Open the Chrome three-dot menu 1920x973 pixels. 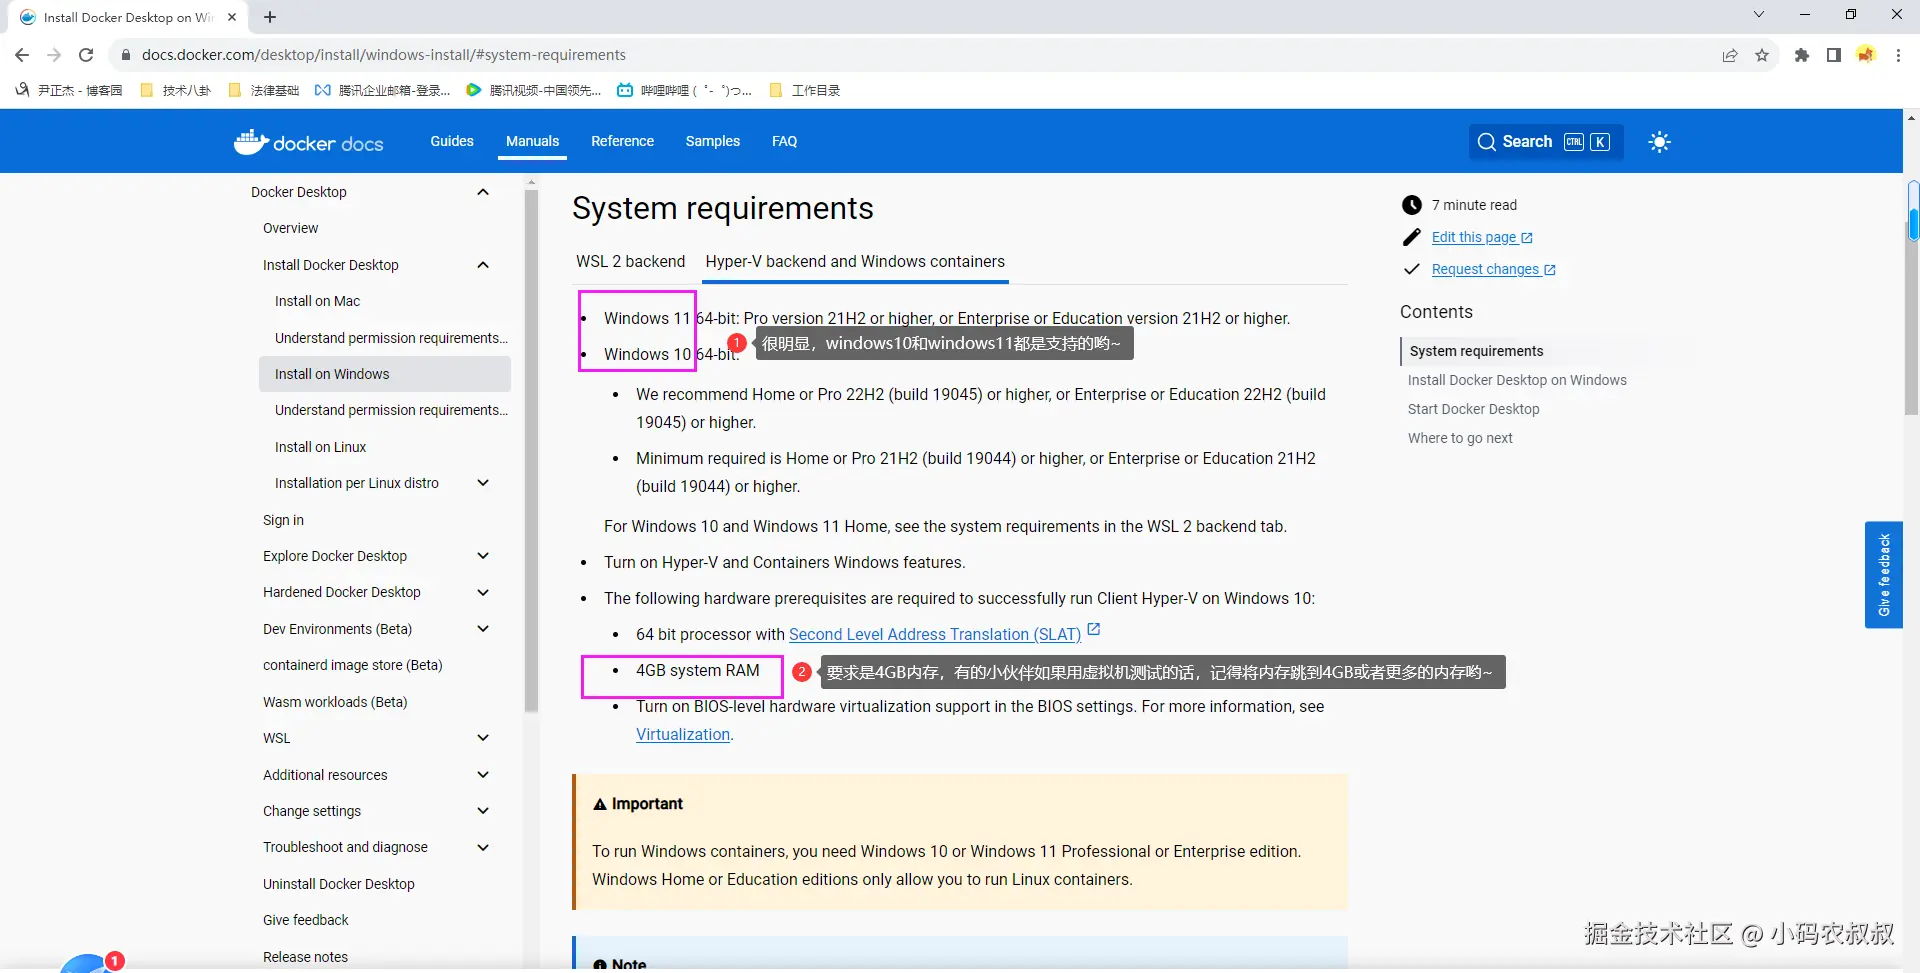tap(1898, 55)
